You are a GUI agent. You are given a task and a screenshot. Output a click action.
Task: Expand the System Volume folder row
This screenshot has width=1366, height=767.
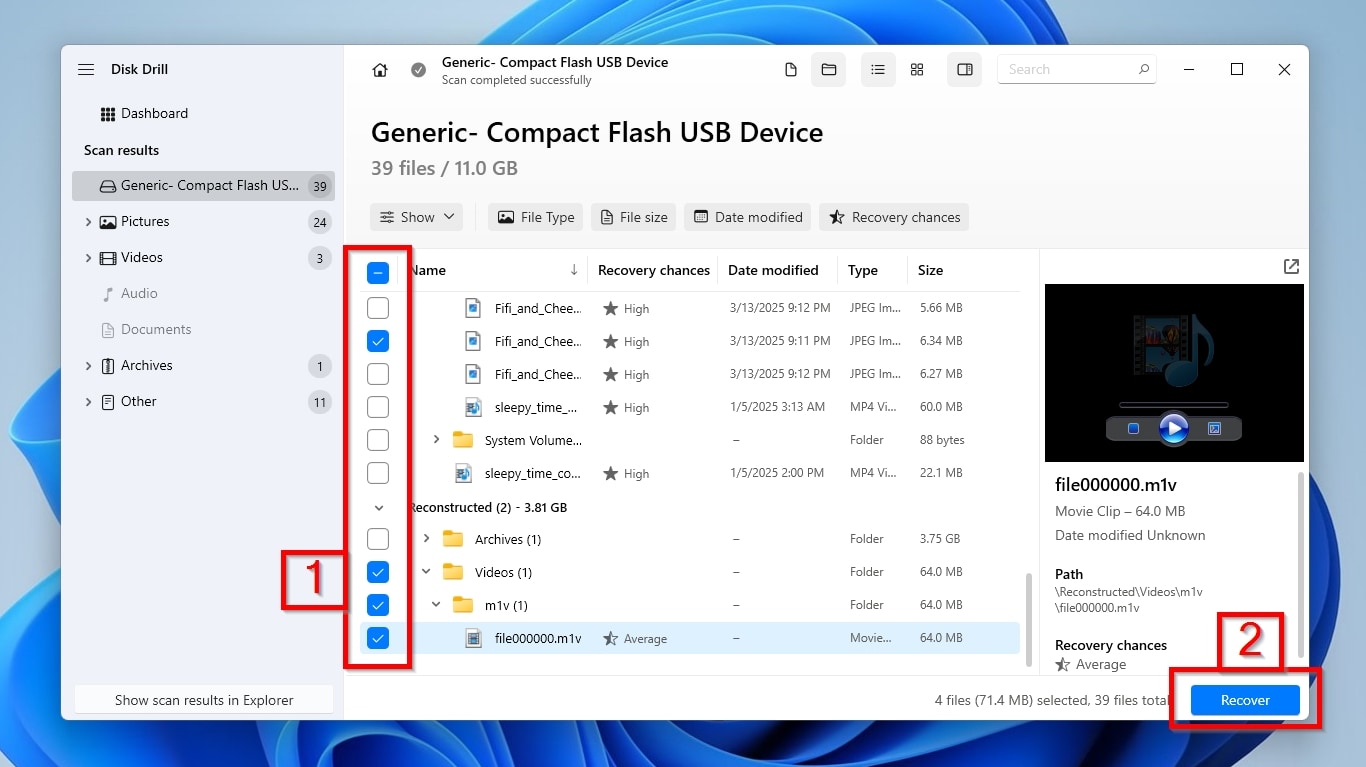pyautogui.click(x=436, y=440)
